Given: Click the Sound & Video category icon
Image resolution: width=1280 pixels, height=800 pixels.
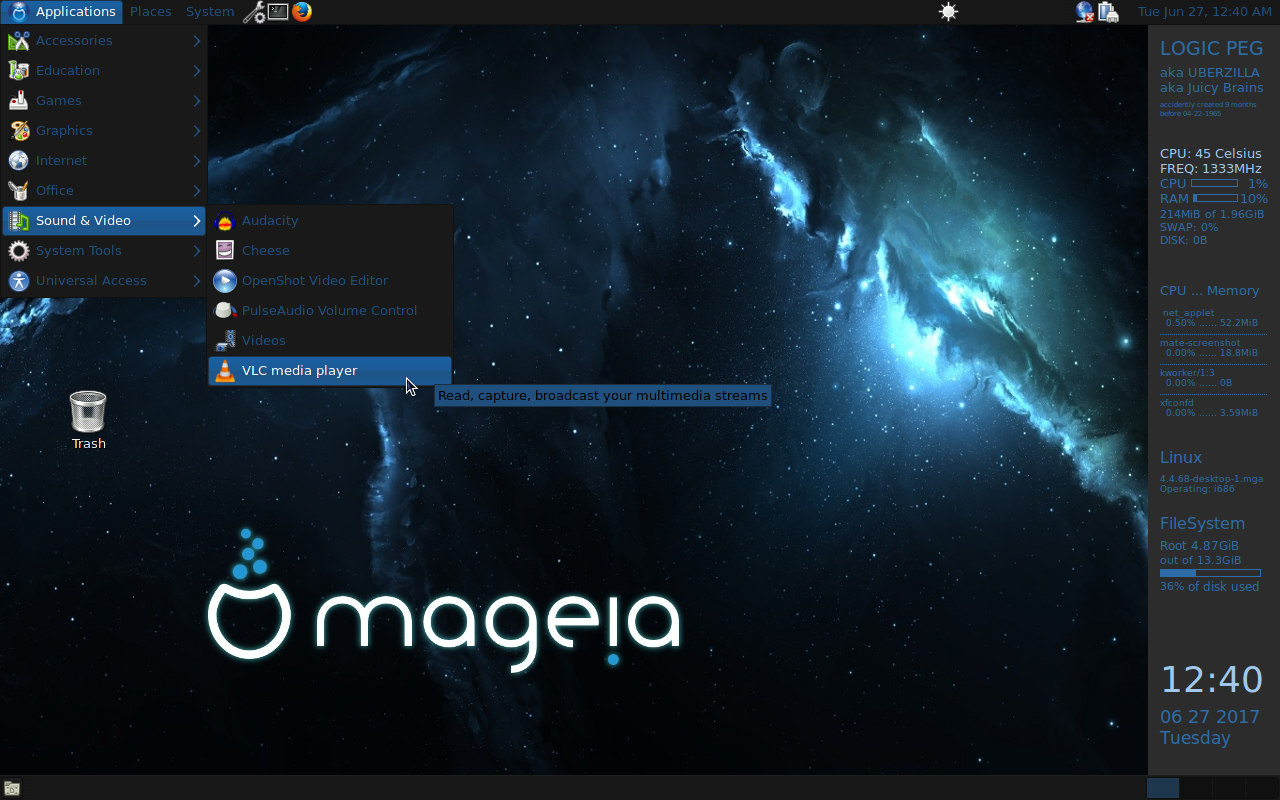Looking at the screenshot, I should pyautogui.click(x=18, y=221).
